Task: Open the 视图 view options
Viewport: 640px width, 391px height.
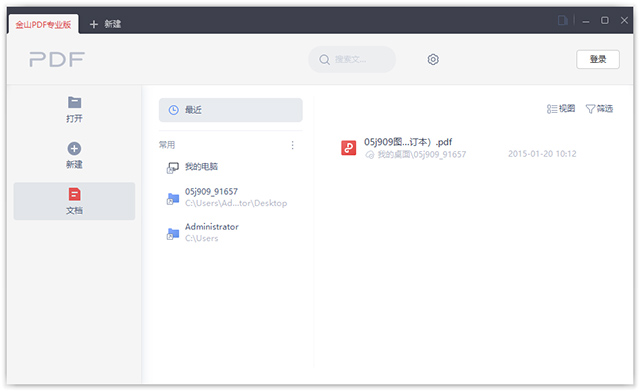Action: pos(561,109)
